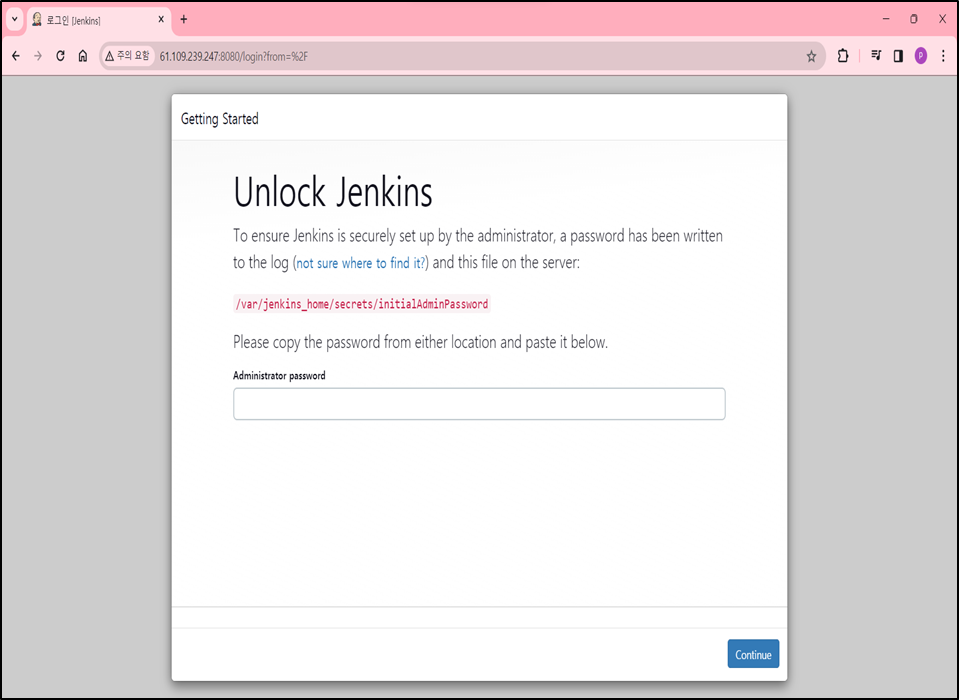Viewport: 959px width, 700px height.
Task: Click the Continue button
Action: pyautogui.click(x=753, y=654)
